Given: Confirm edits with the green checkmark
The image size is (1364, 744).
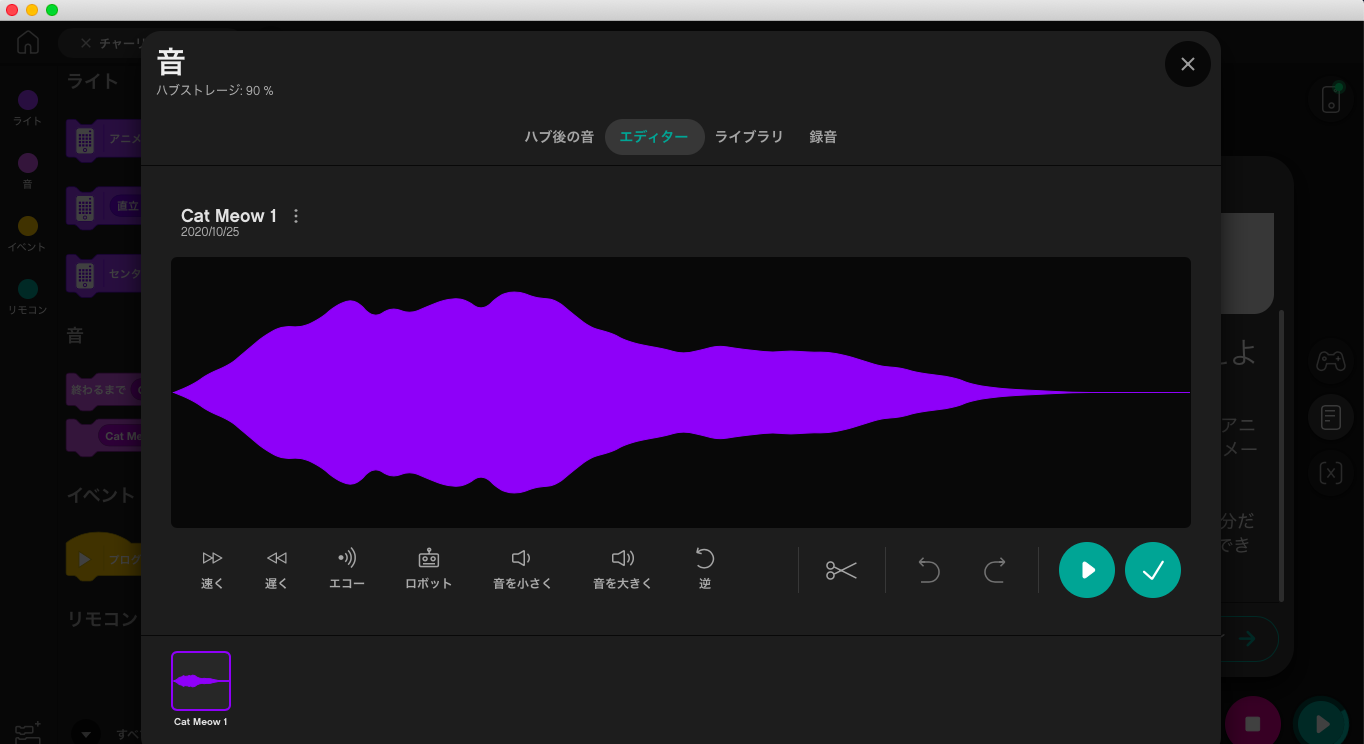Looking at the screenshot, I should click(x=1152, y=569).
